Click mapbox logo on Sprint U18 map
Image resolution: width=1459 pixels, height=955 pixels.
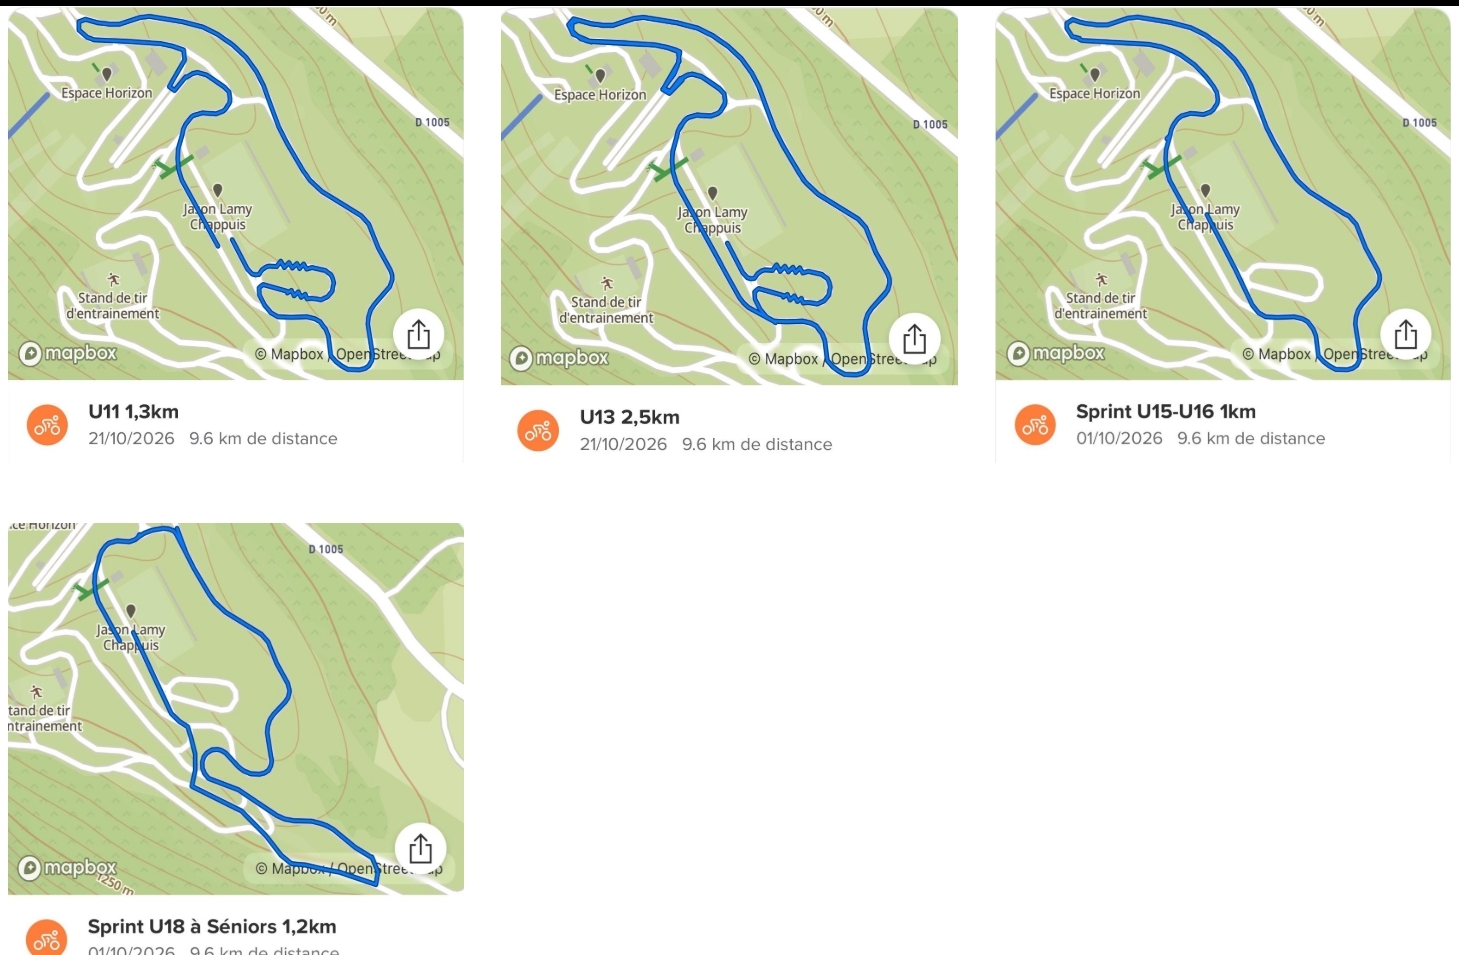(x=68, y=868)
